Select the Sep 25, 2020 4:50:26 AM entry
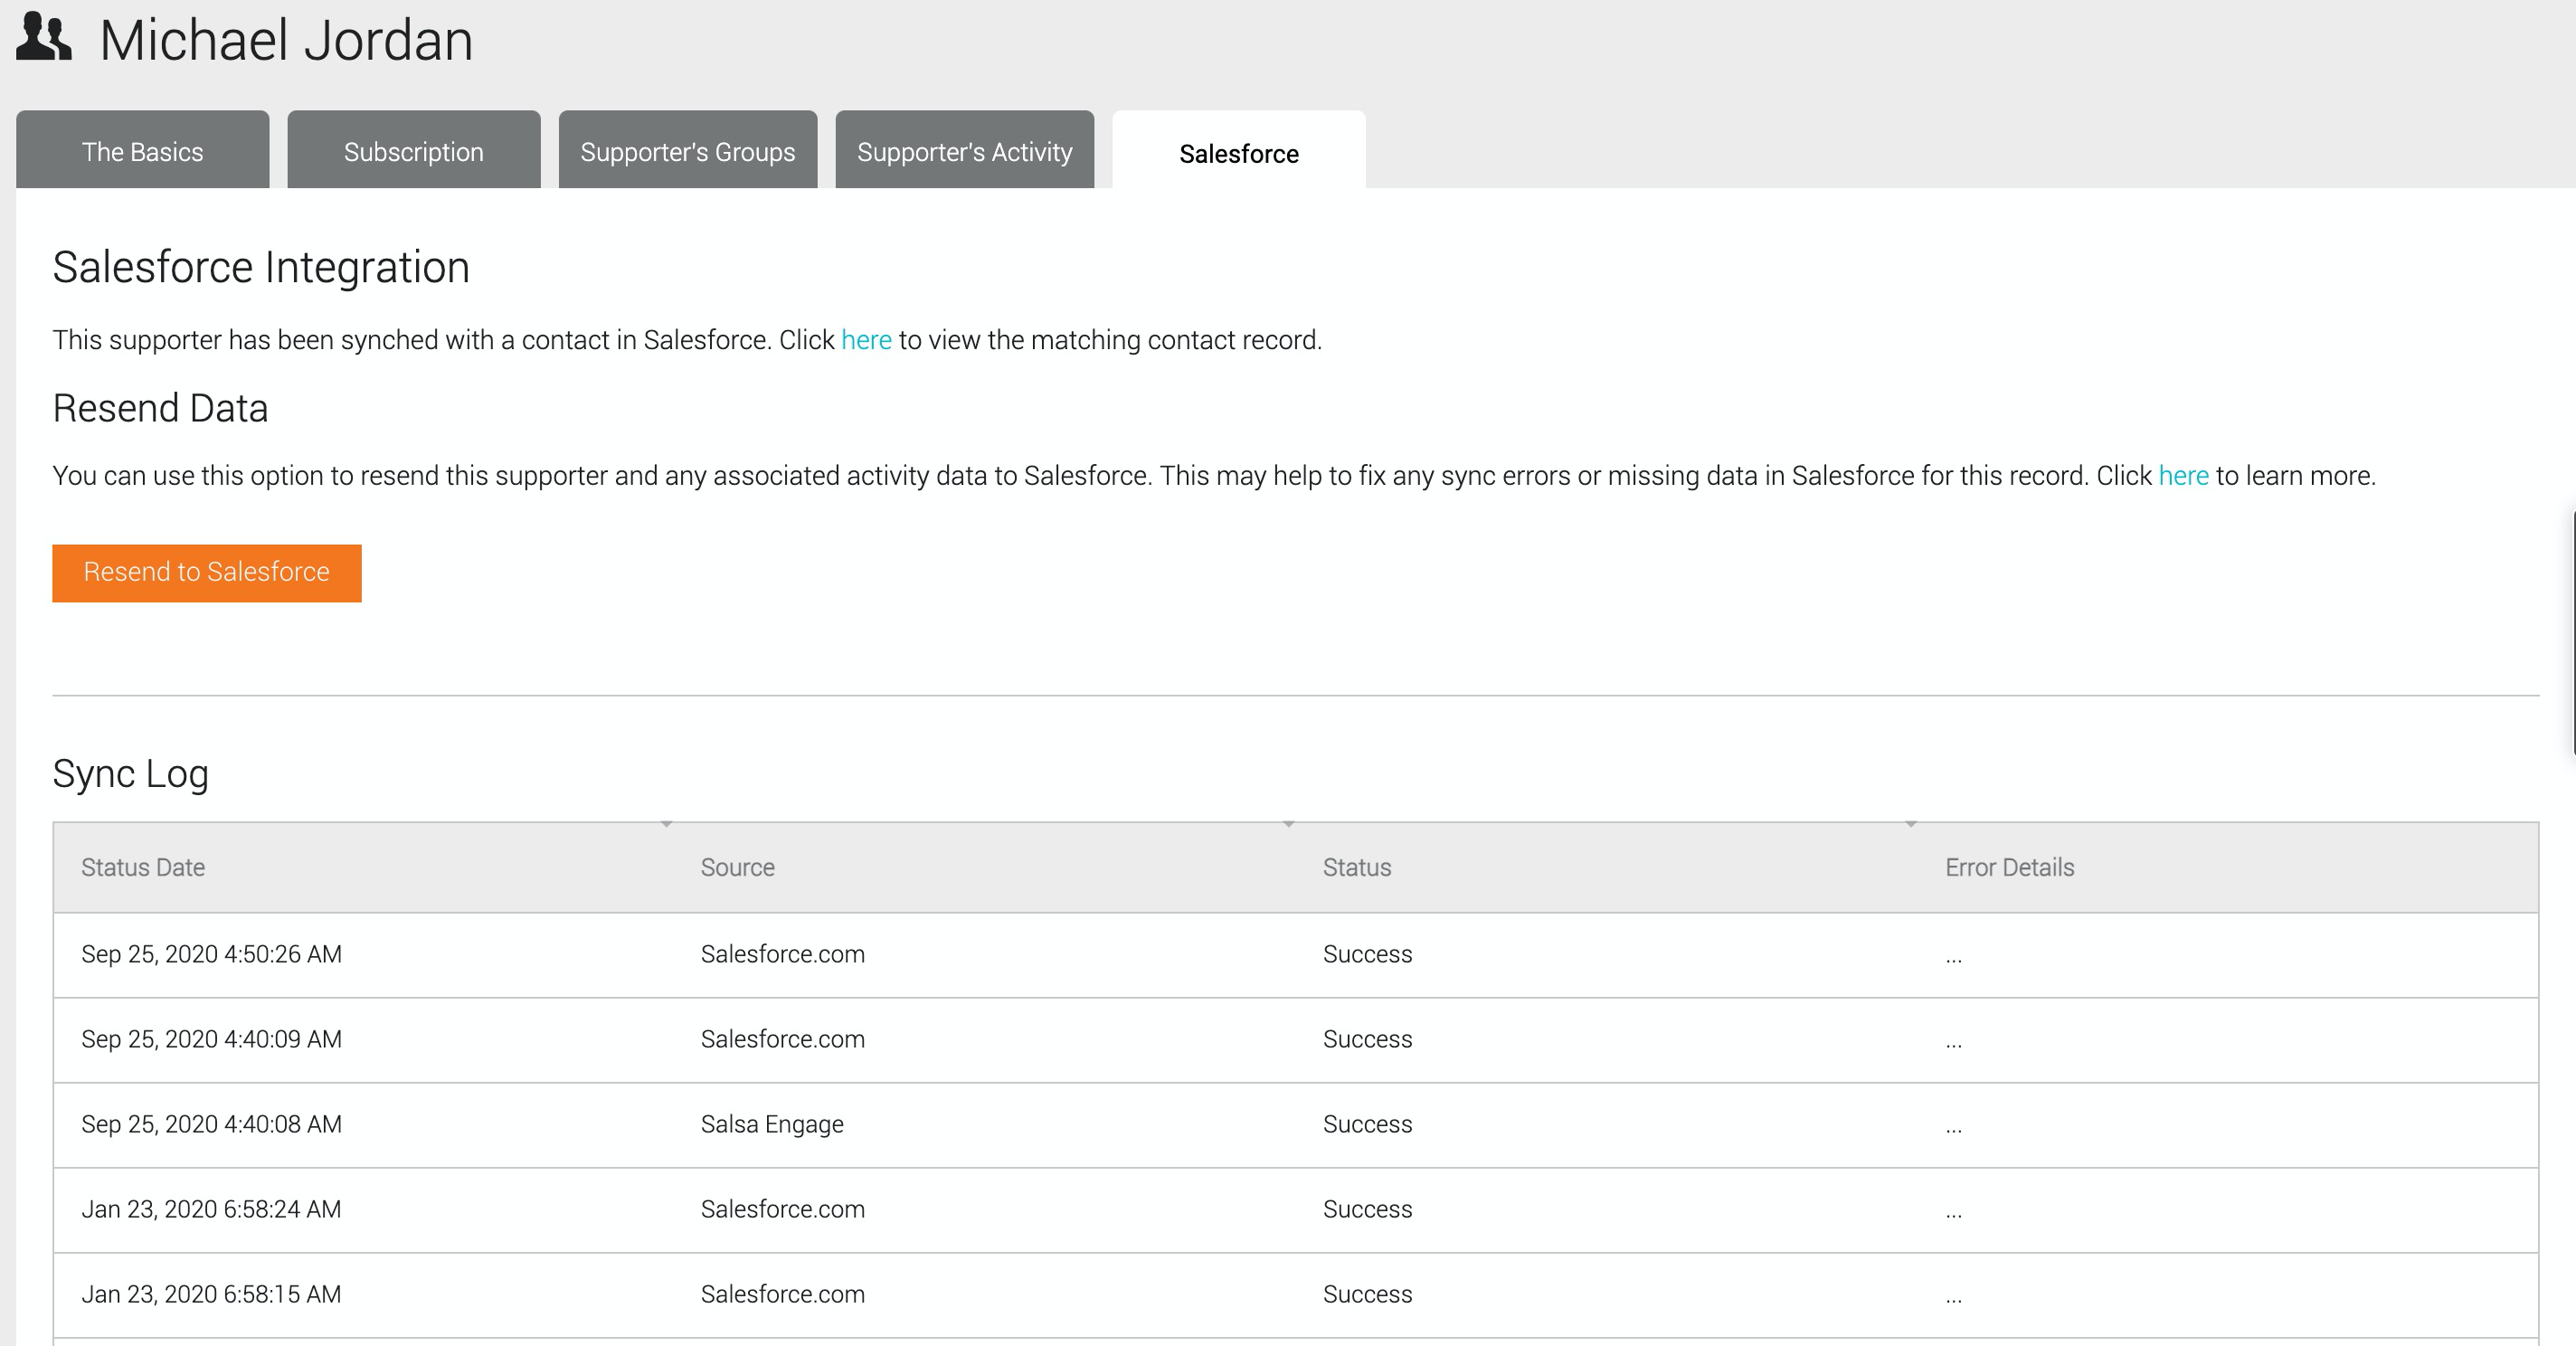The width and height of the screenshot is (2576, 1346). (x=1296, y=955)
